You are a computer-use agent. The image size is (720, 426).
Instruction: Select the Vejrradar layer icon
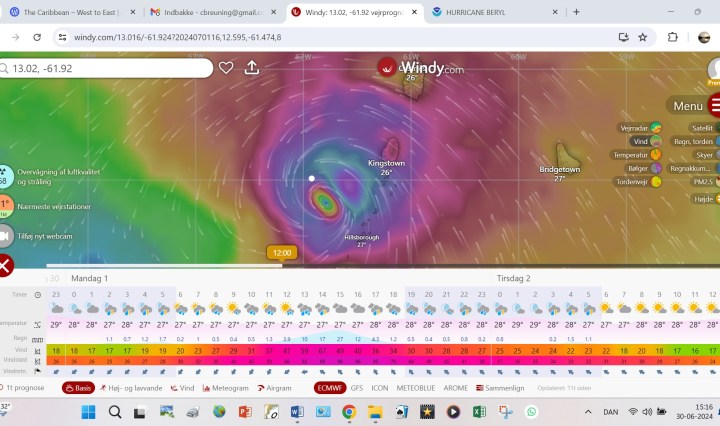coord(656,128)
